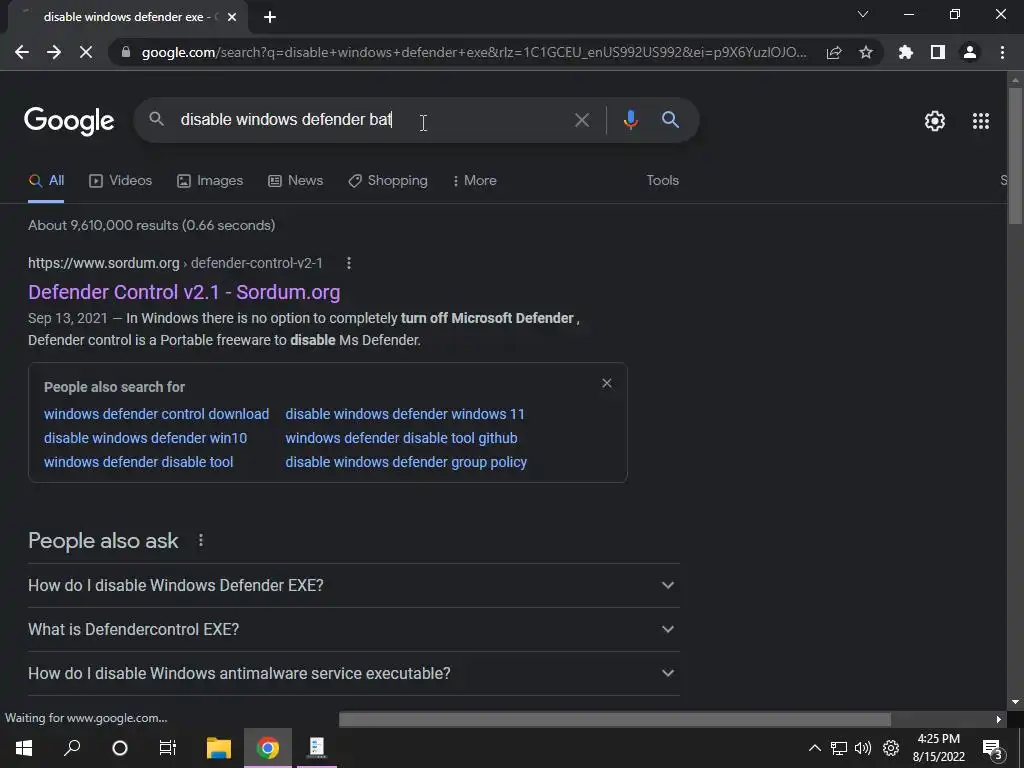The image size is (1024, 768).
Task: Open Chrome three-dot menu
Action: (x=1002, y=52)
